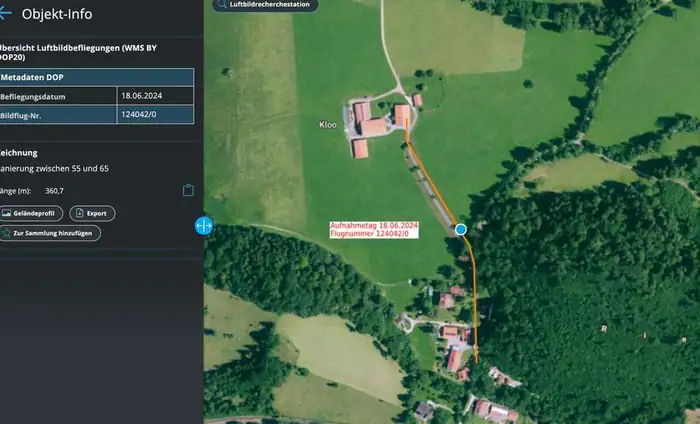The width and height of the screenshot is (700, 424).
Task: Select the blue vertex dot on the route
Action: [461, 229]
